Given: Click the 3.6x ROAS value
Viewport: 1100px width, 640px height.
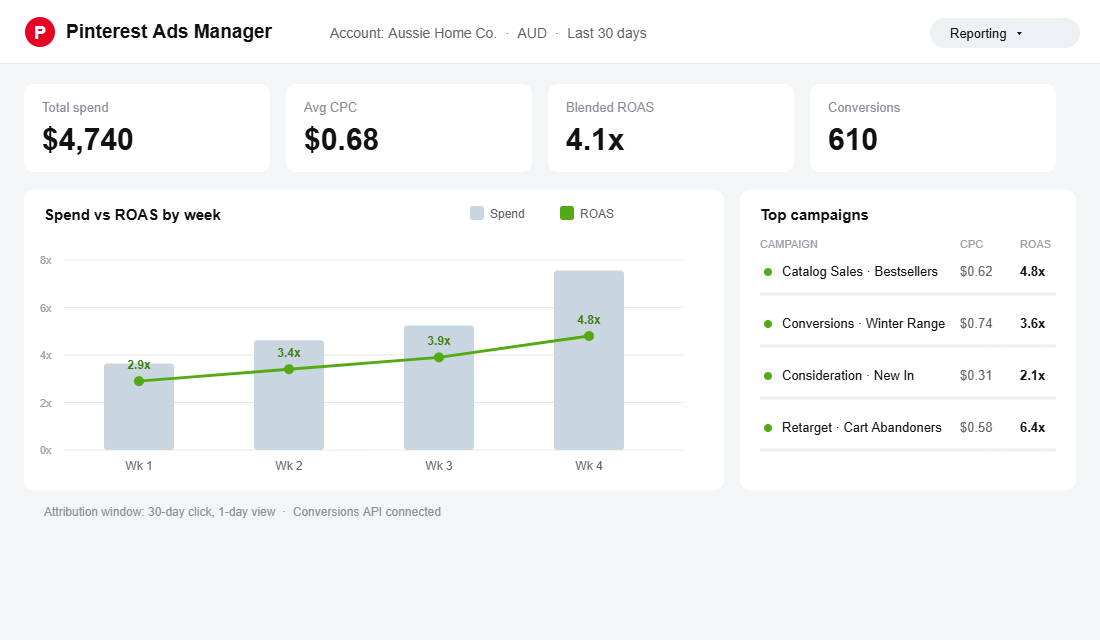Looking at the screenshot, I should [1032, 324].
